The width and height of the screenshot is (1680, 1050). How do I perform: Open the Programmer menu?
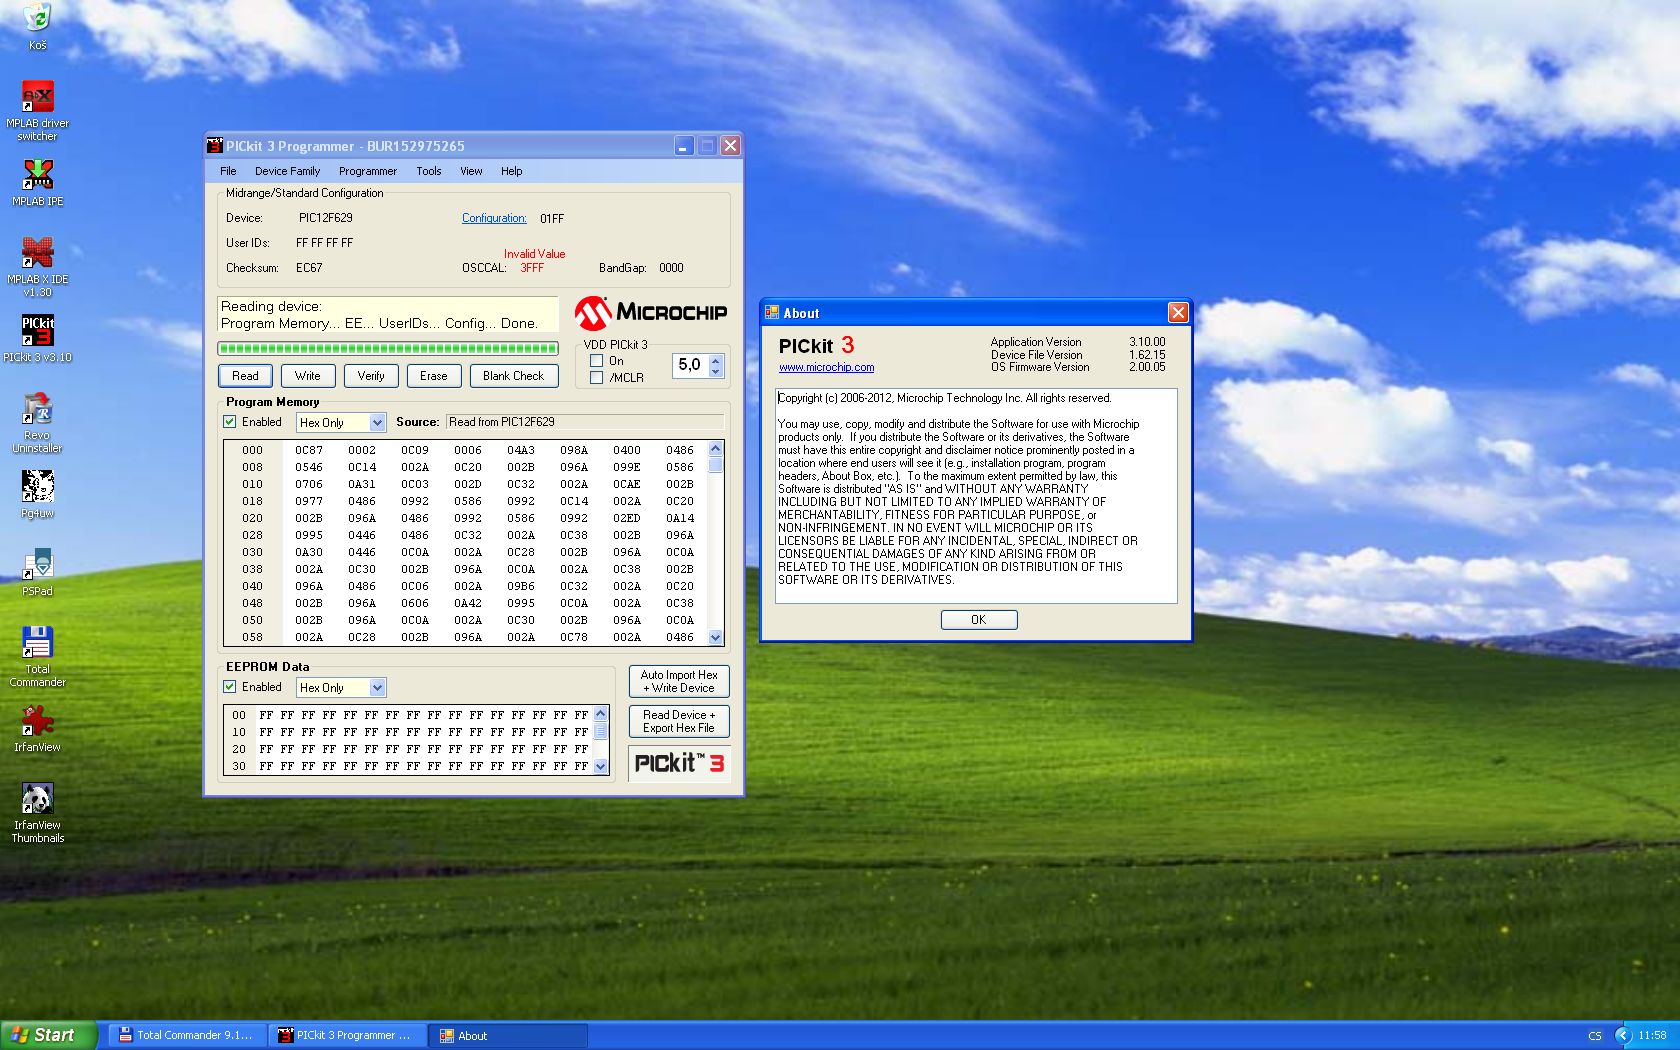367,171
